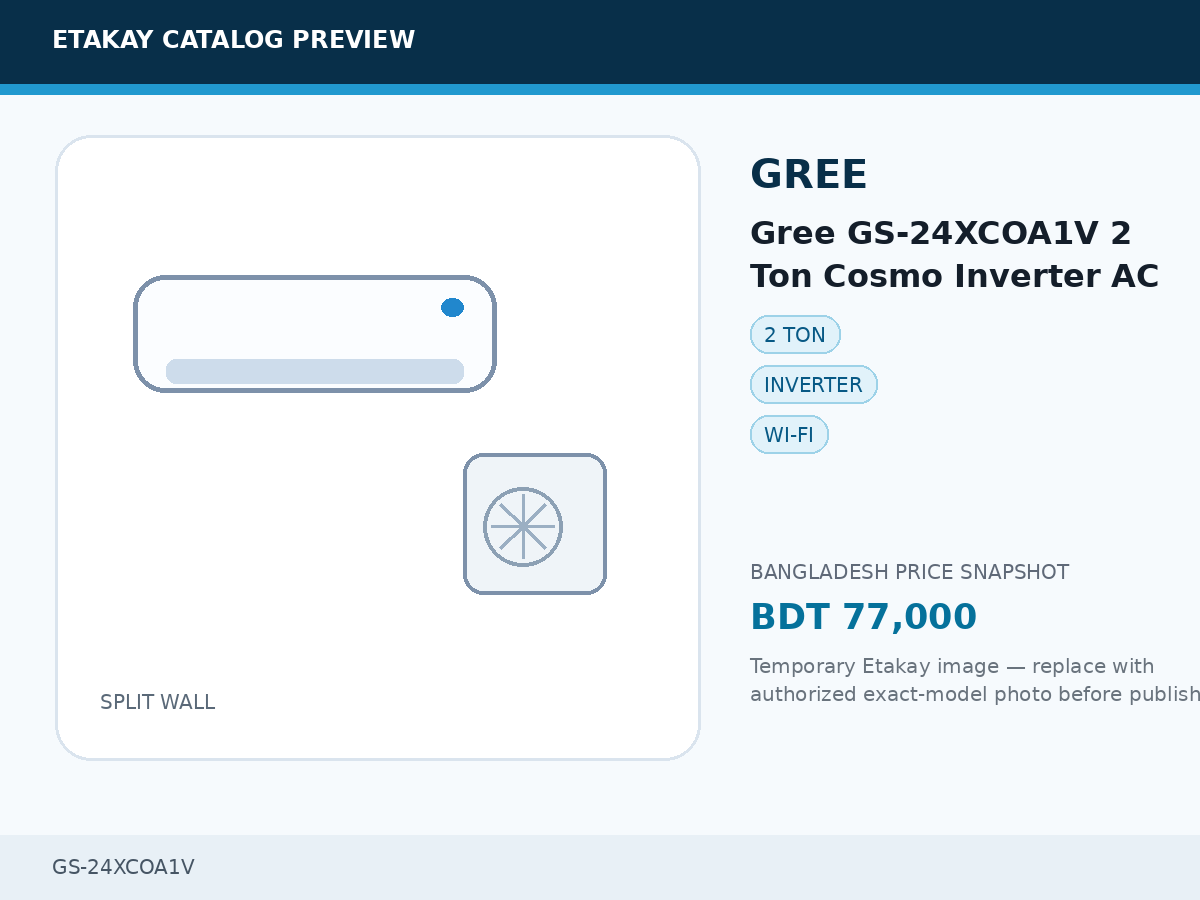The height and width of the screenshot is (900, 1200).
Task: Click the BDT 77,000 price
Action: 863,617
